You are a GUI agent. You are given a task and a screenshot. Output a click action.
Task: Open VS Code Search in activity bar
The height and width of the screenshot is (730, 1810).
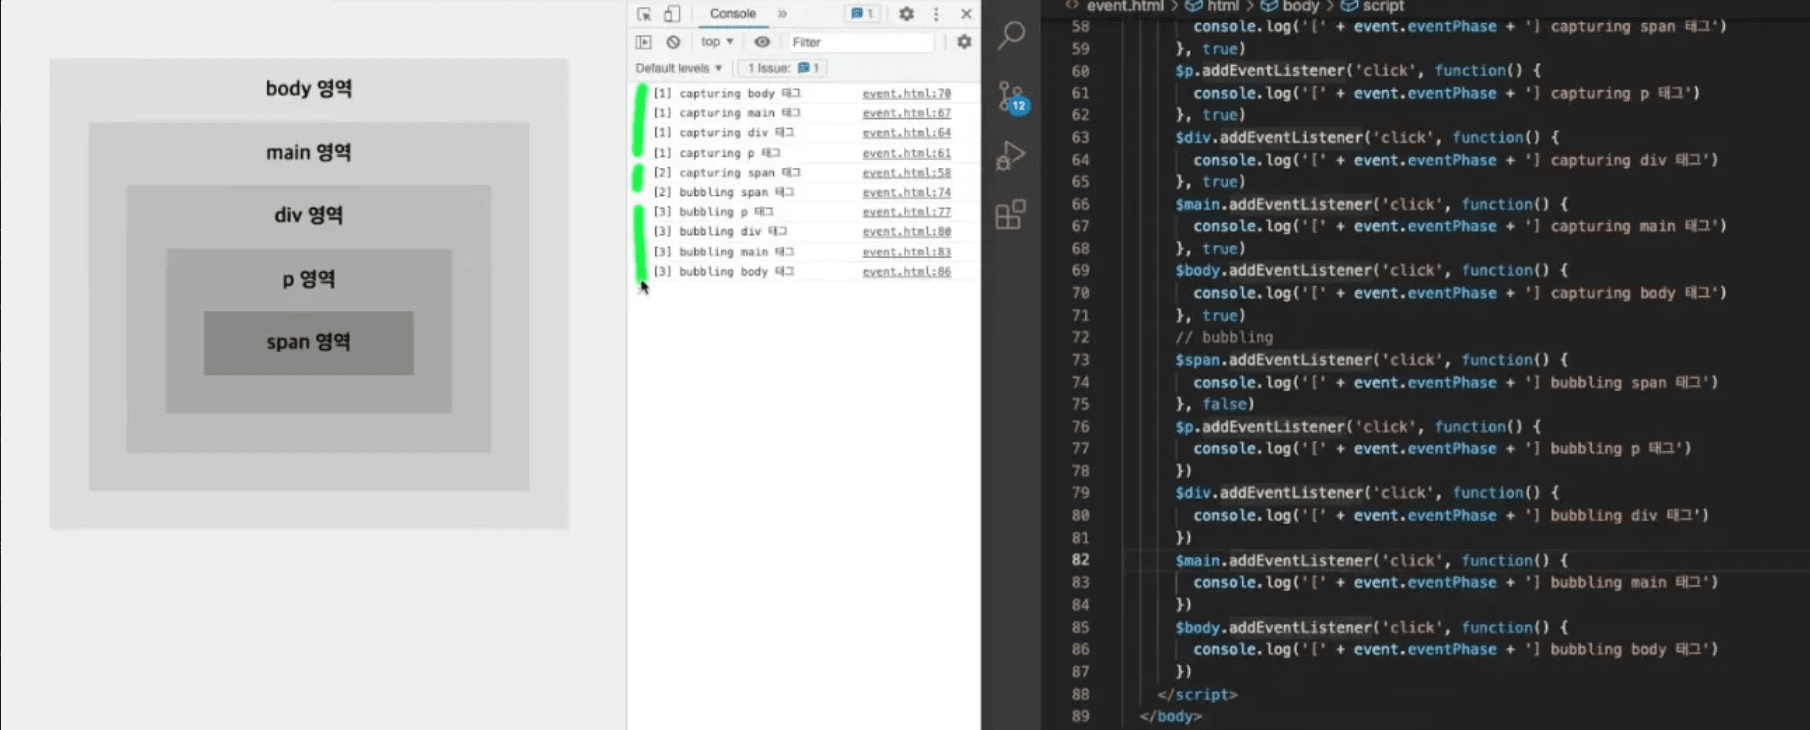[x=1011, y=35]
